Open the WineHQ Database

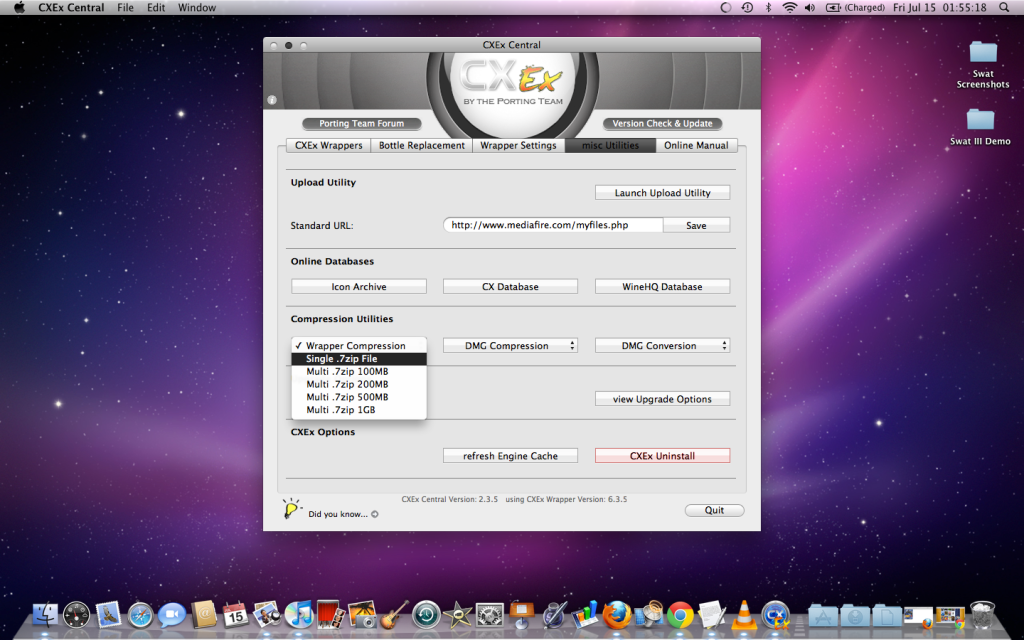coord(662,287)
